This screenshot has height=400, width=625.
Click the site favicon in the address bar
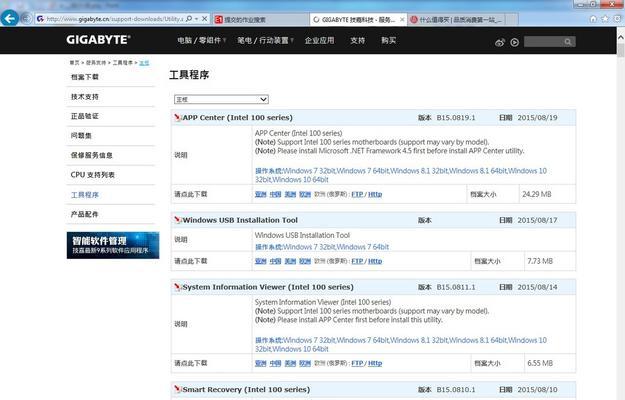point(40,19)
